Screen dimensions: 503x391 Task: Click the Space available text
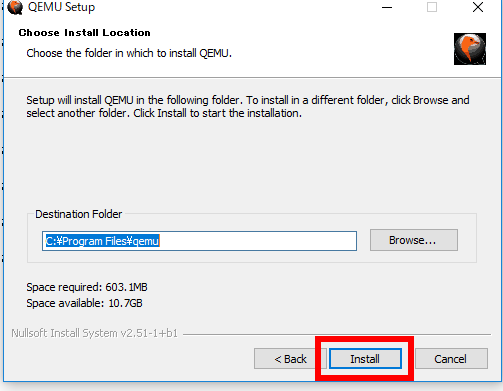[84, 303]
